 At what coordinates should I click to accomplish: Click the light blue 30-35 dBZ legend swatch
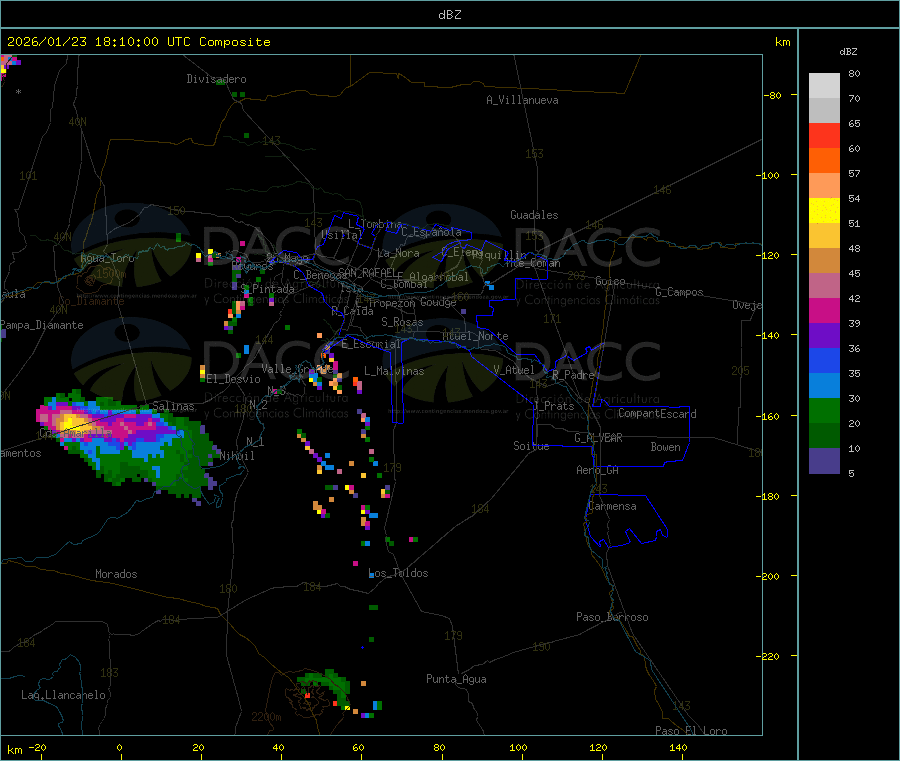(x=824, y=386)
